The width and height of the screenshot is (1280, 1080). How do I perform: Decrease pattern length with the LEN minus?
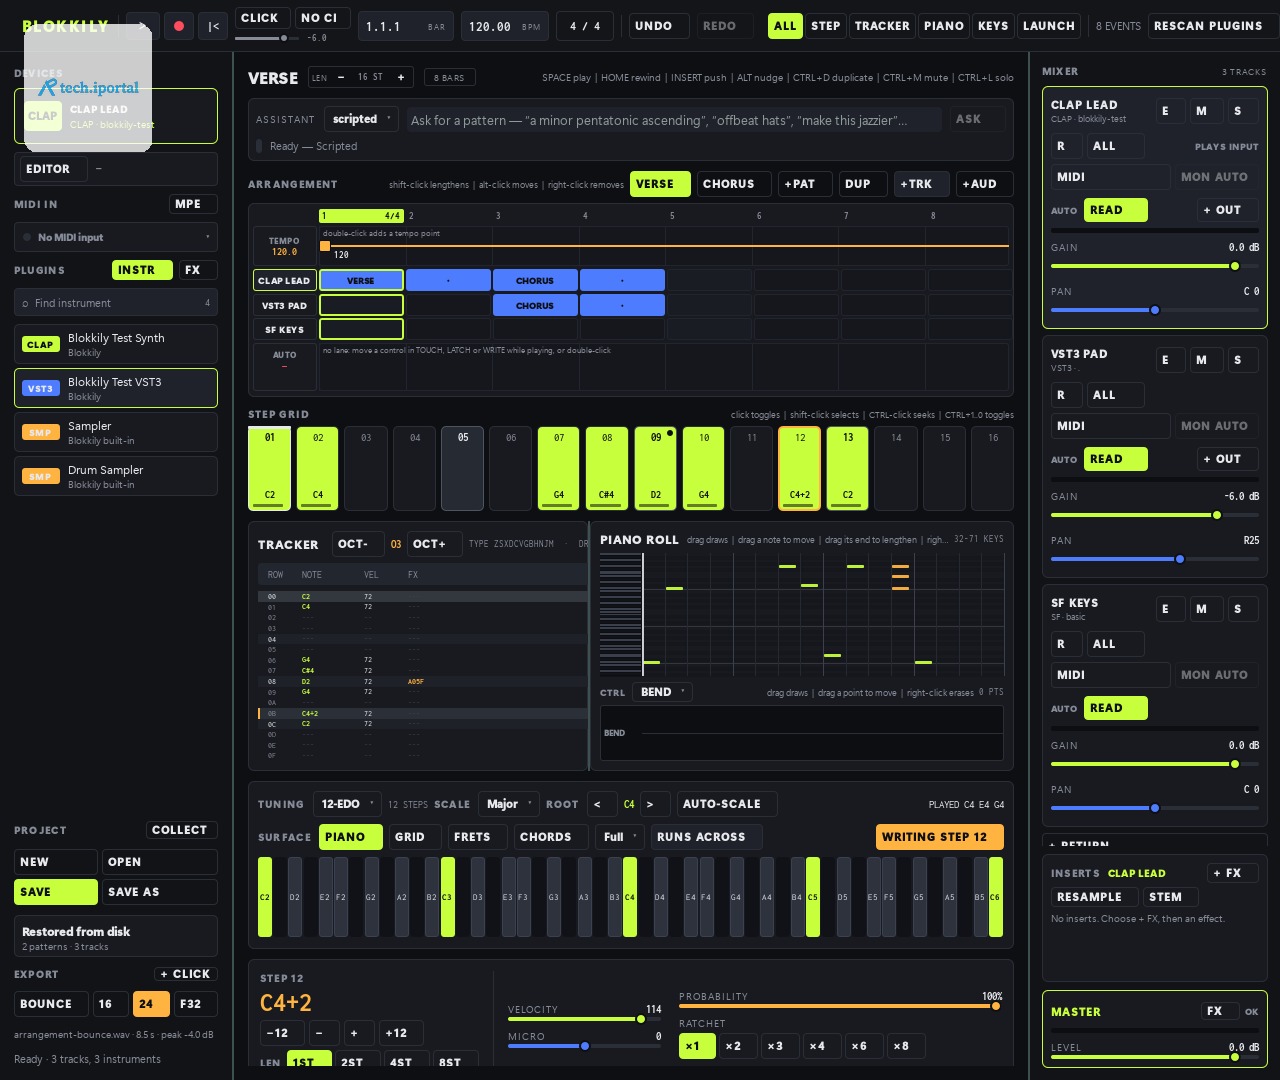(x=341, y=77)
